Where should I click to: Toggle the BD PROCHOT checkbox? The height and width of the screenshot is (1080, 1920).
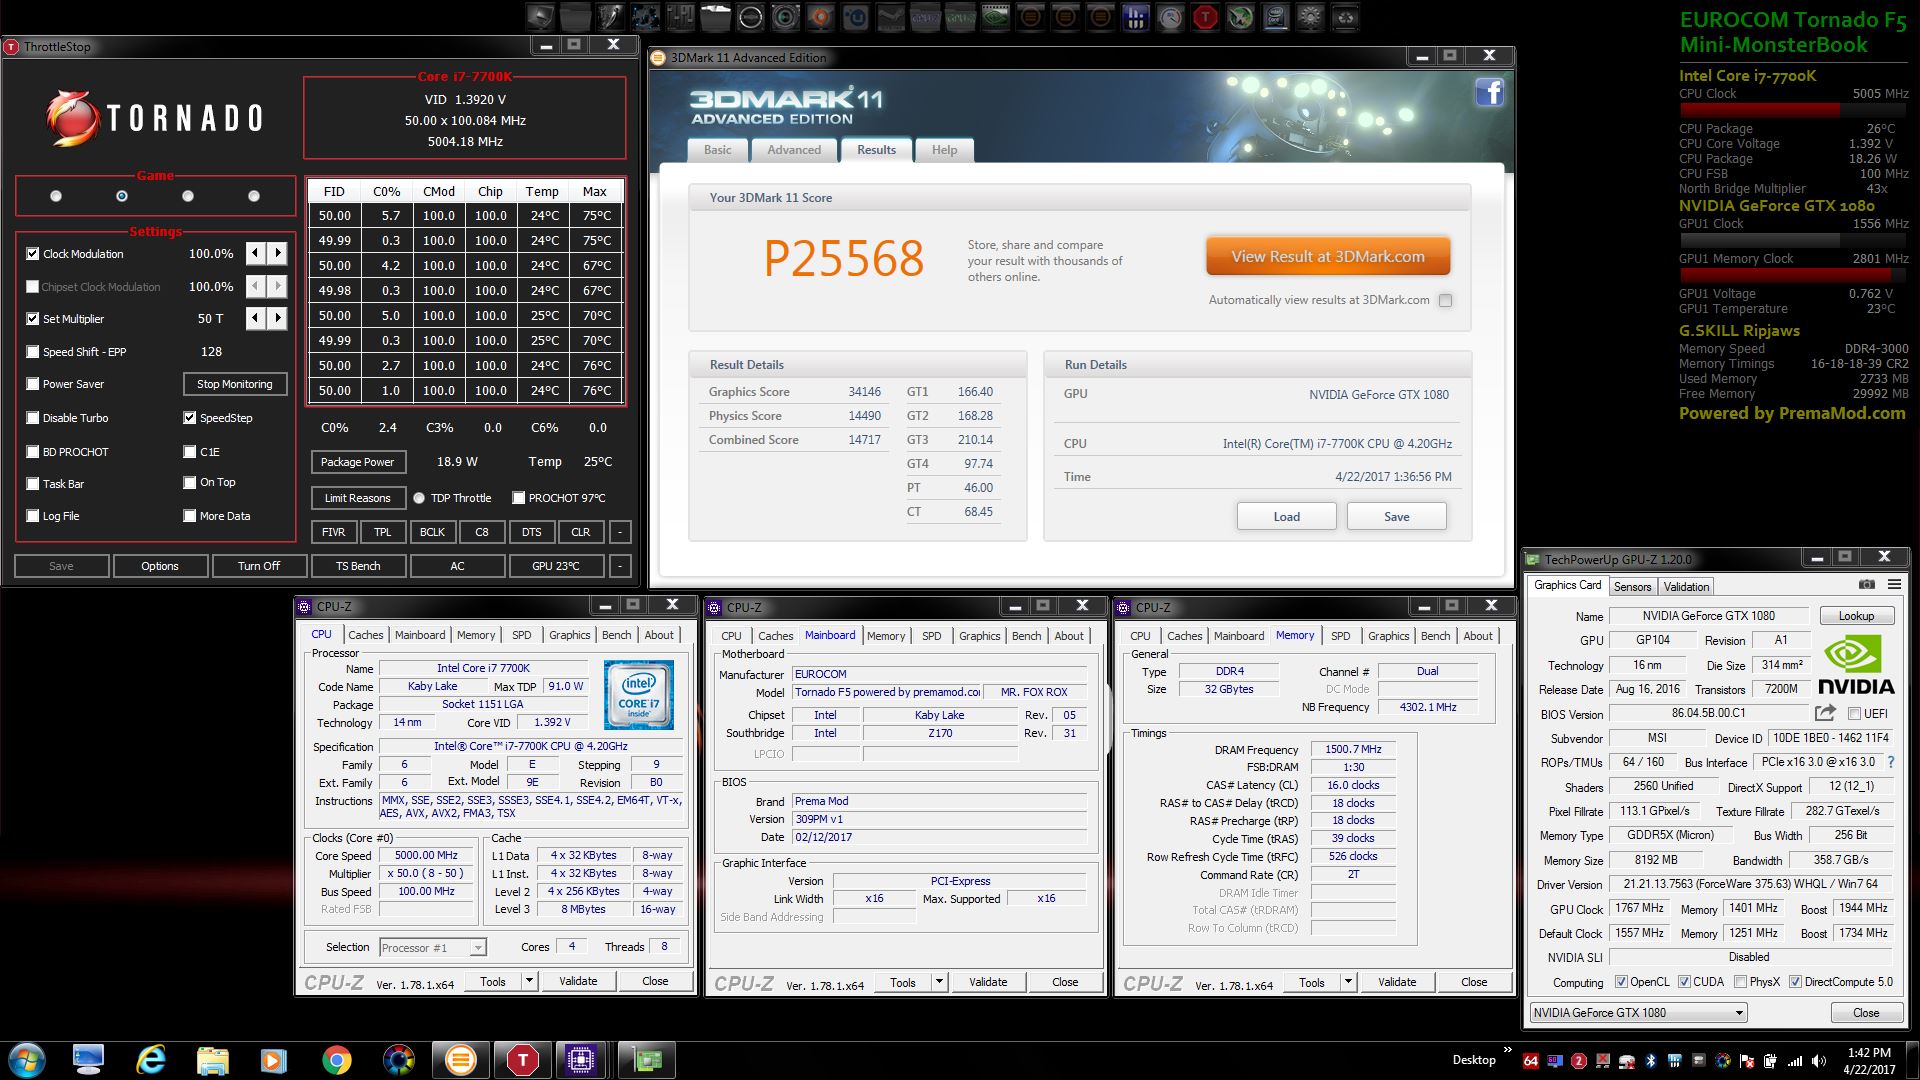coord(33,452)
